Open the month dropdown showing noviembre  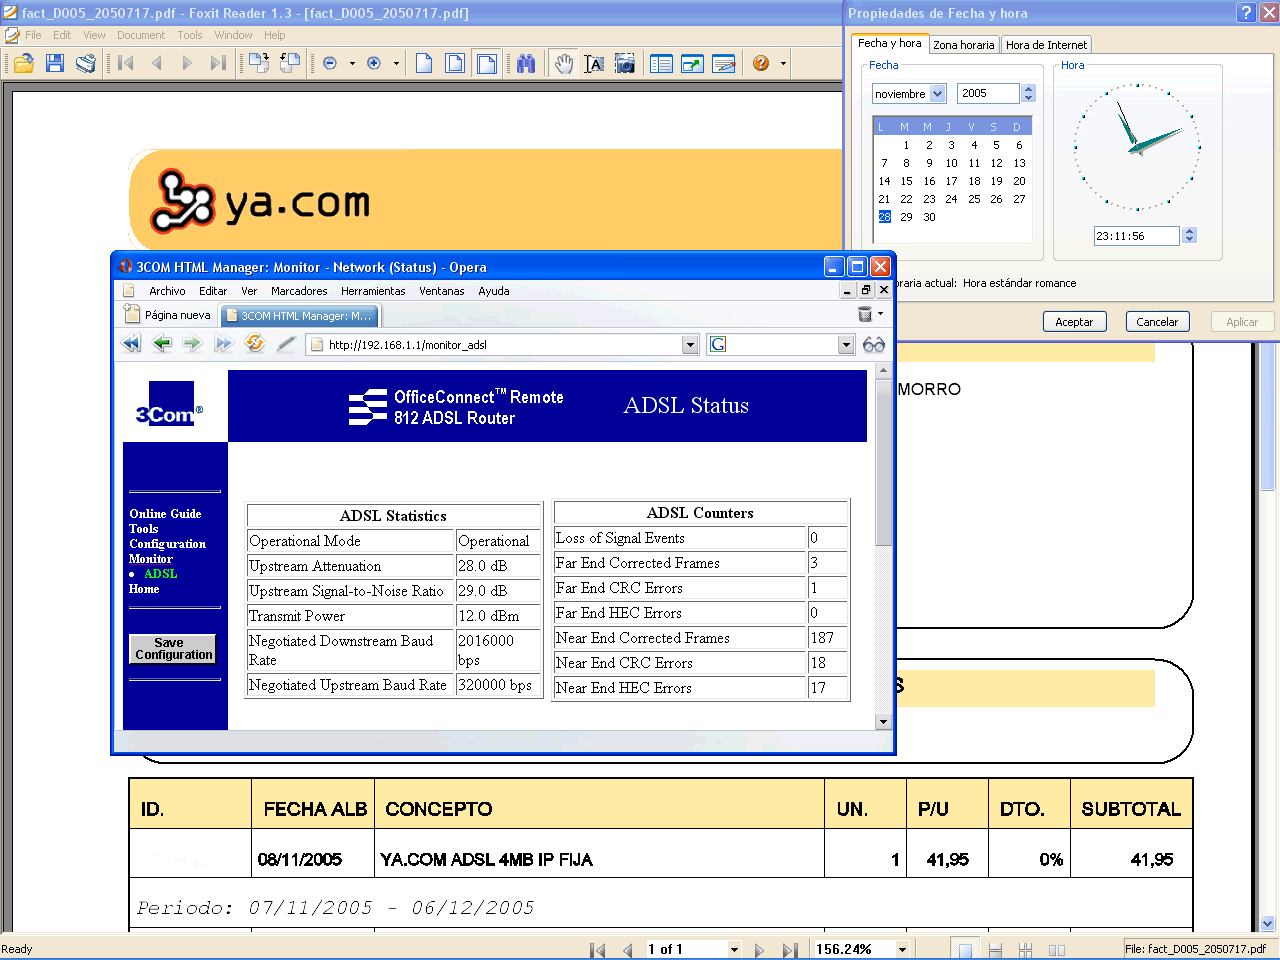(937, 93)
